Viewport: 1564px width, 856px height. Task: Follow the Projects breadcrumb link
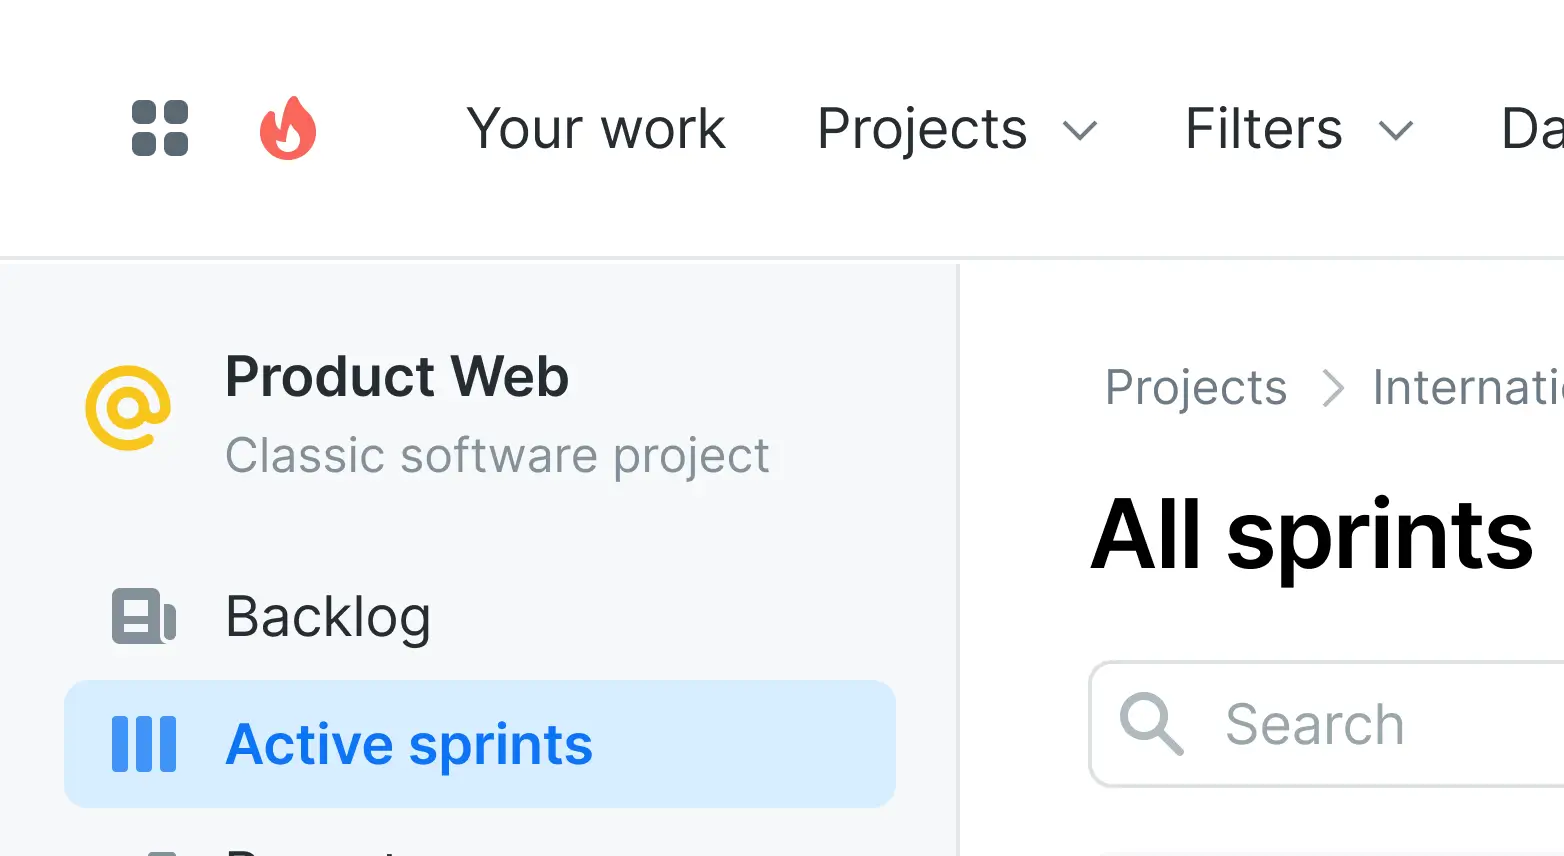coord(1196,388)
